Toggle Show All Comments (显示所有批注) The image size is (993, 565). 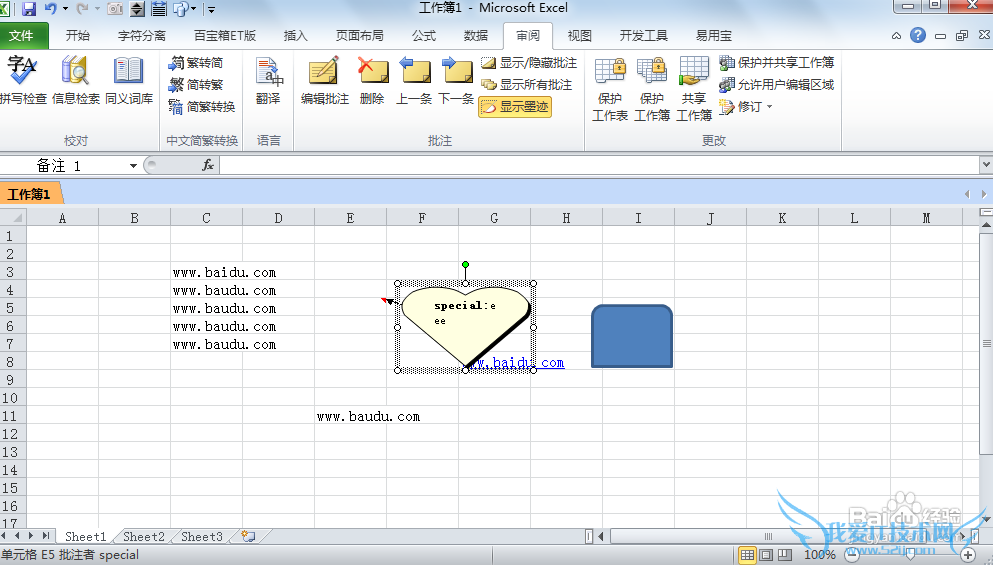526,84
